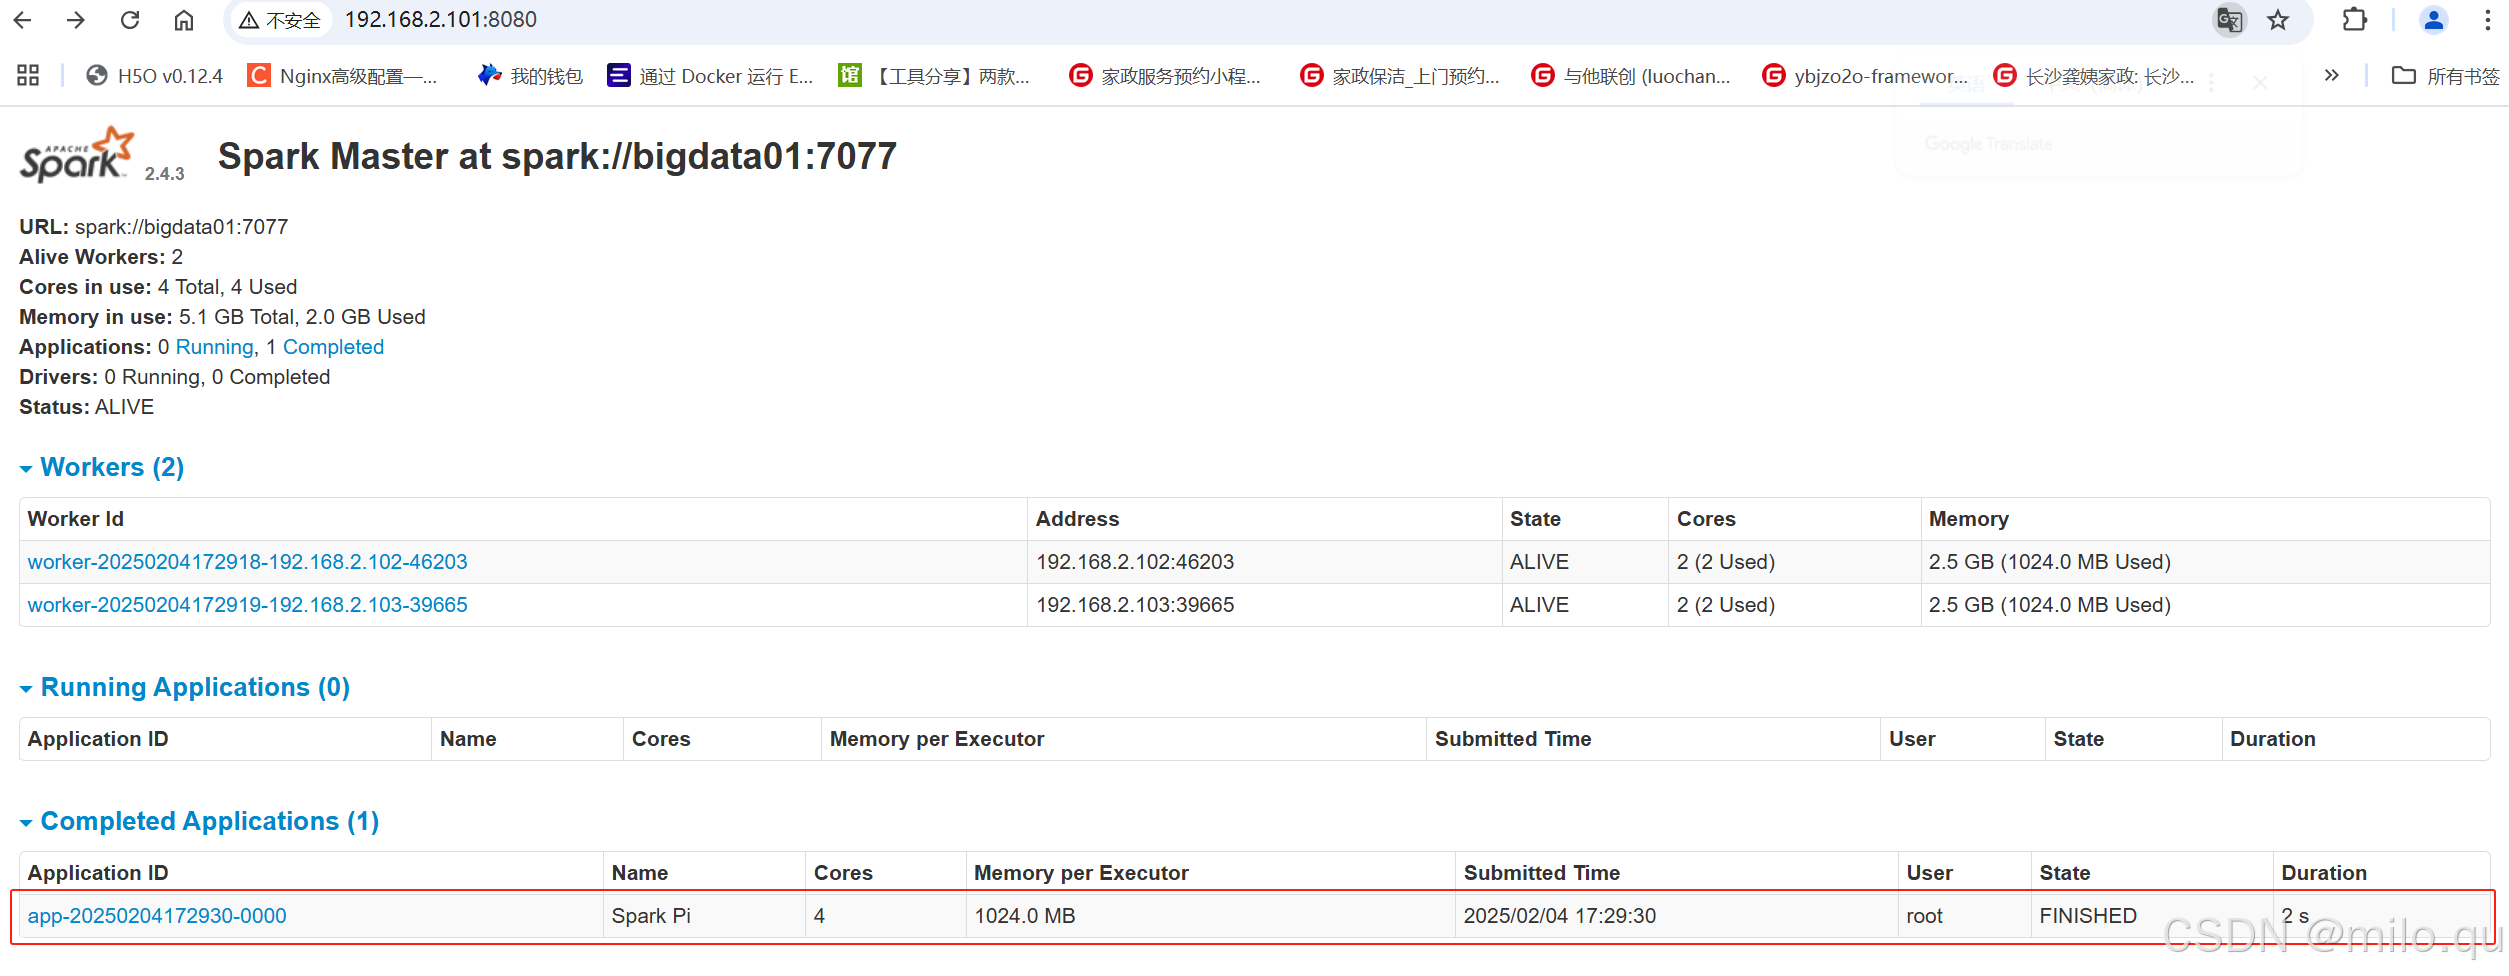The width and height of the screenshot is (2509, 976).
Task: Go back with the browser back arrow
Action: click(22, 20)
